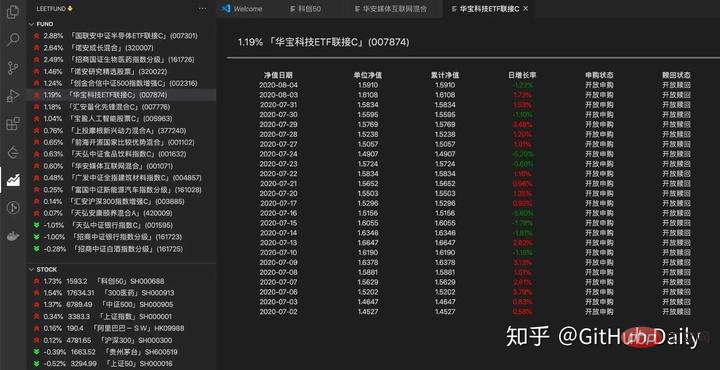
Task: Click the 赎回状态 column header
Action: (x=676, y=75)
